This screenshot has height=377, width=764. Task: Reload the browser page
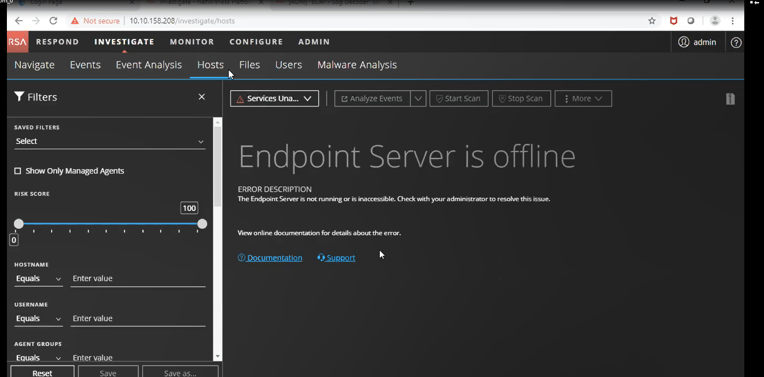[x=54, y=21]
